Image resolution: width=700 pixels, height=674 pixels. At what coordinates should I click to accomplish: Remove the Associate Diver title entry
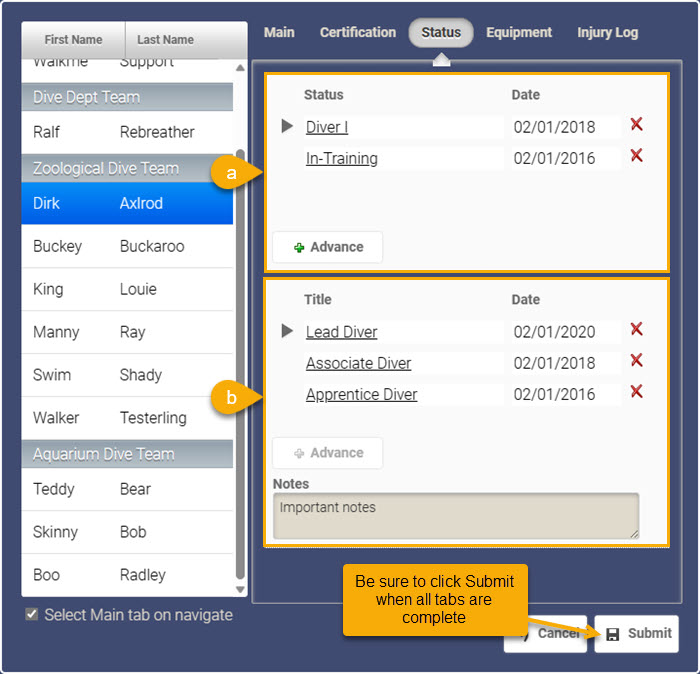(636, 360)
